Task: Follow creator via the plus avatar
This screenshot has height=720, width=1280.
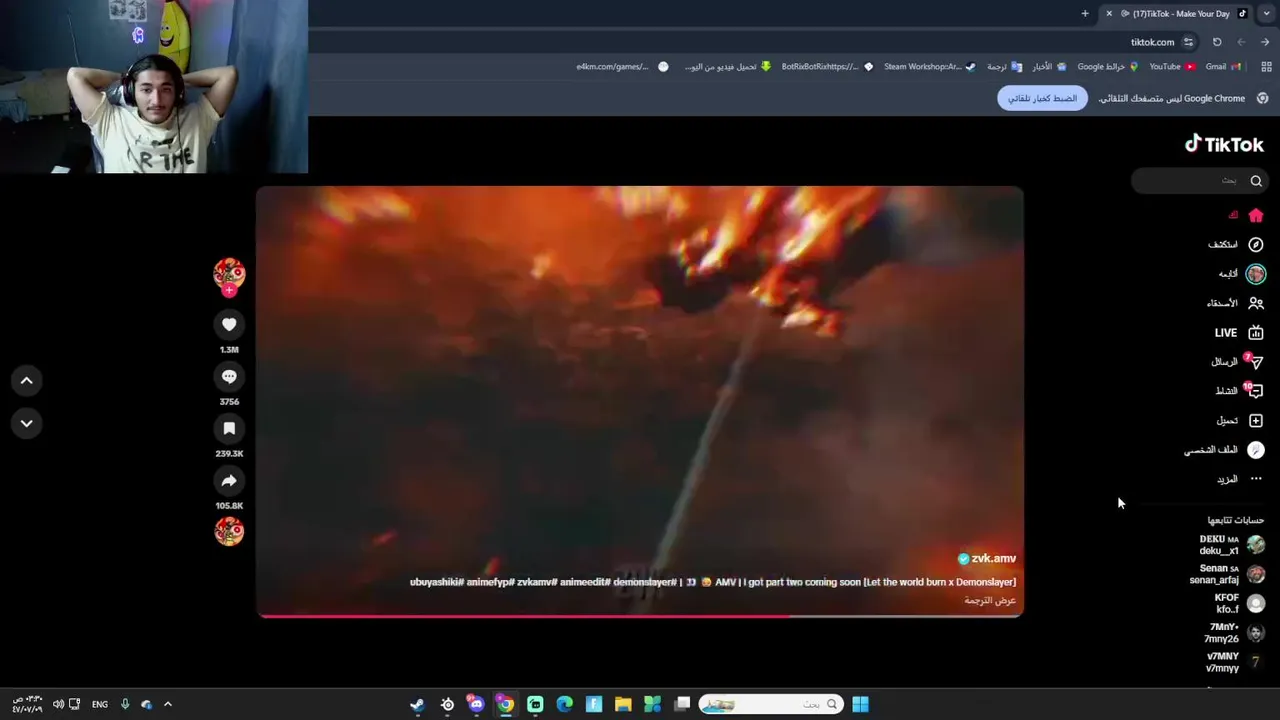Action: (x=229, y=290)
